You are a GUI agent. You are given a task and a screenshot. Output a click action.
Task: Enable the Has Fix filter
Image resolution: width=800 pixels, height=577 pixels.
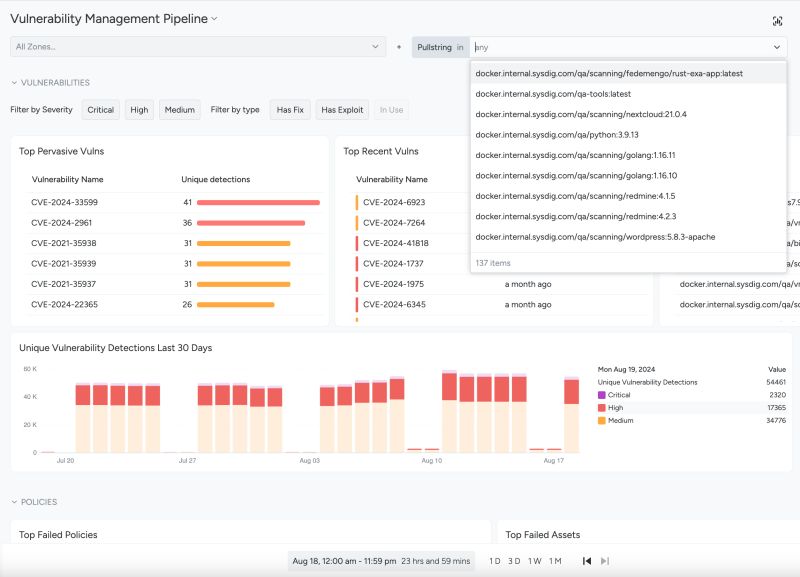pos(289,109)
